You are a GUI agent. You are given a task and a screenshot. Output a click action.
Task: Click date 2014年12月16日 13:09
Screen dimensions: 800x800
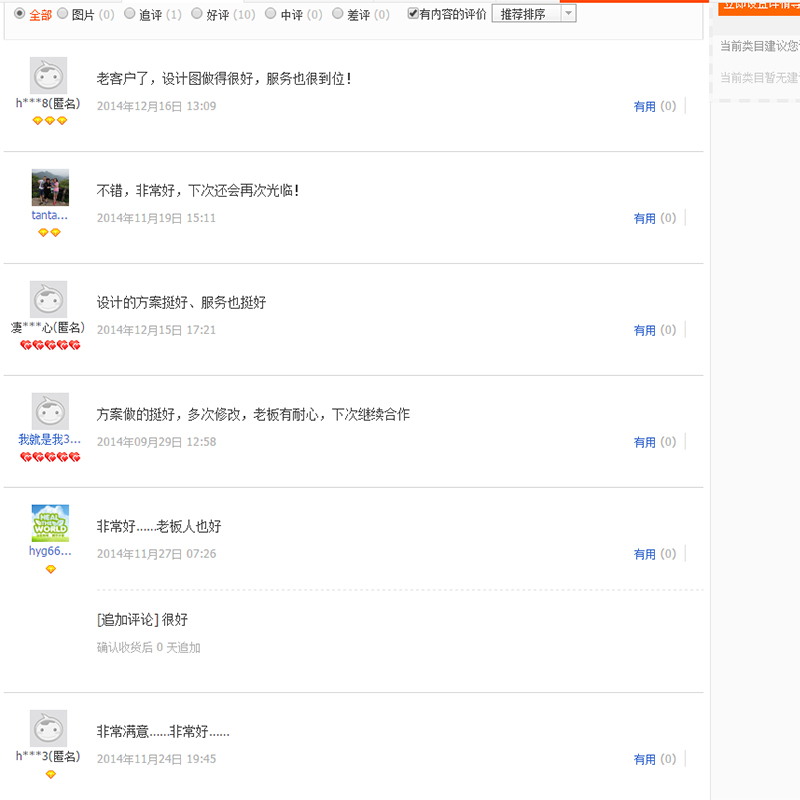[x=157, y=106]
